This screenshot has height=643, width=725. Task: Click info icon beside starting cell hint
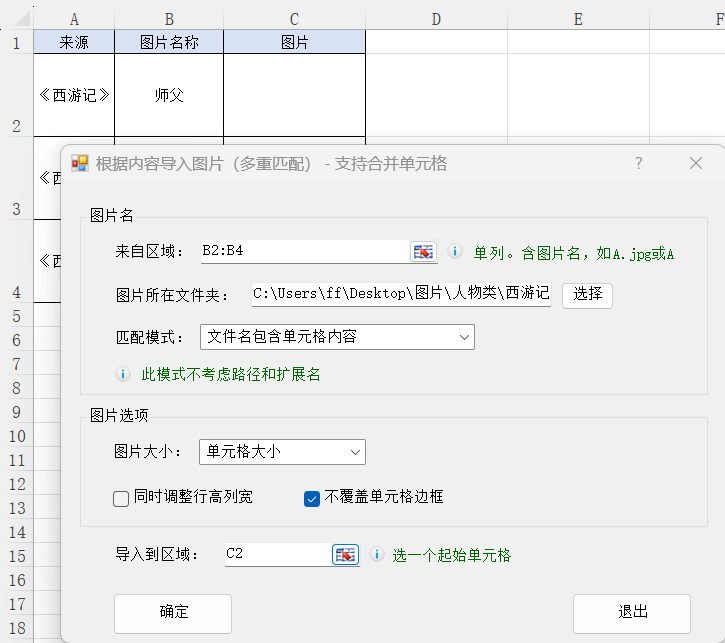(377, 554)
